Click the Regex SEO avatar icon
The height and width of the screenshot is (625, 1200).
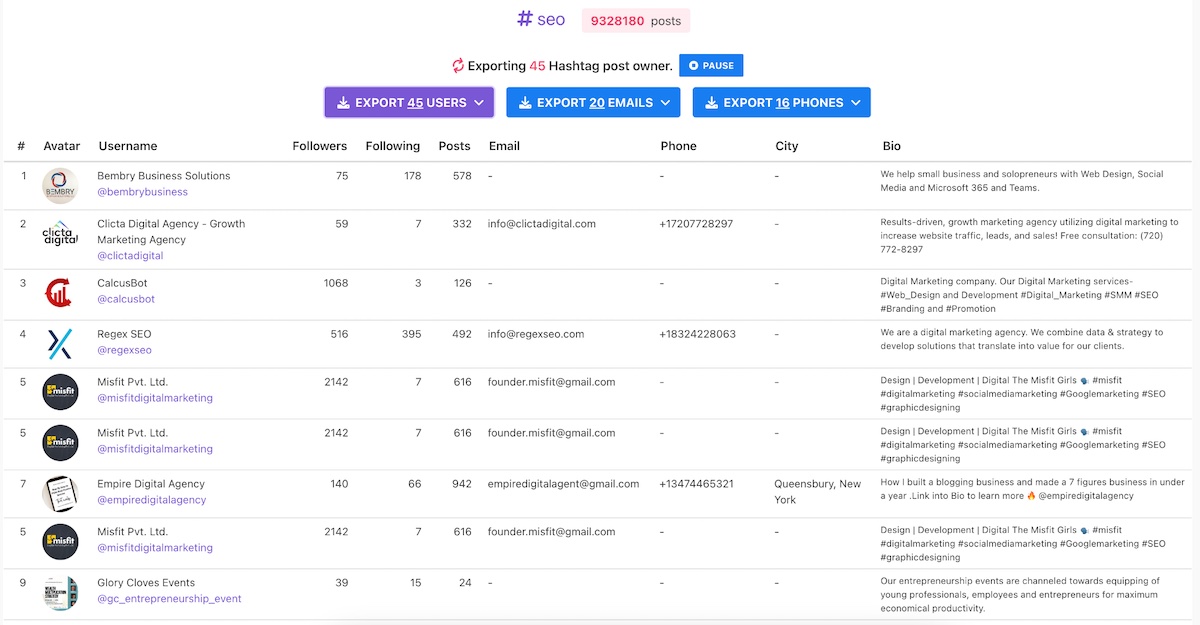pyautogui.click(x=60, y=343)
